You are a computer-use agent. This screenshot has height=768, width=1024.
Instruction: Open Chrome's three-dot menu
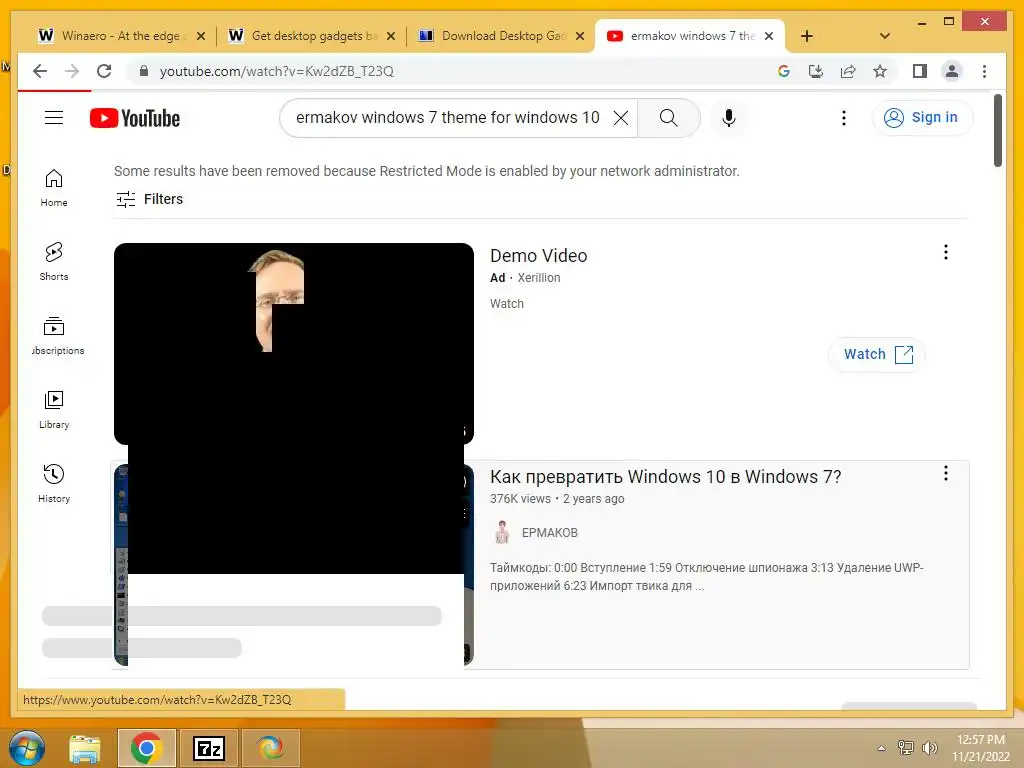pyautogui.click(x=984, y=71)
